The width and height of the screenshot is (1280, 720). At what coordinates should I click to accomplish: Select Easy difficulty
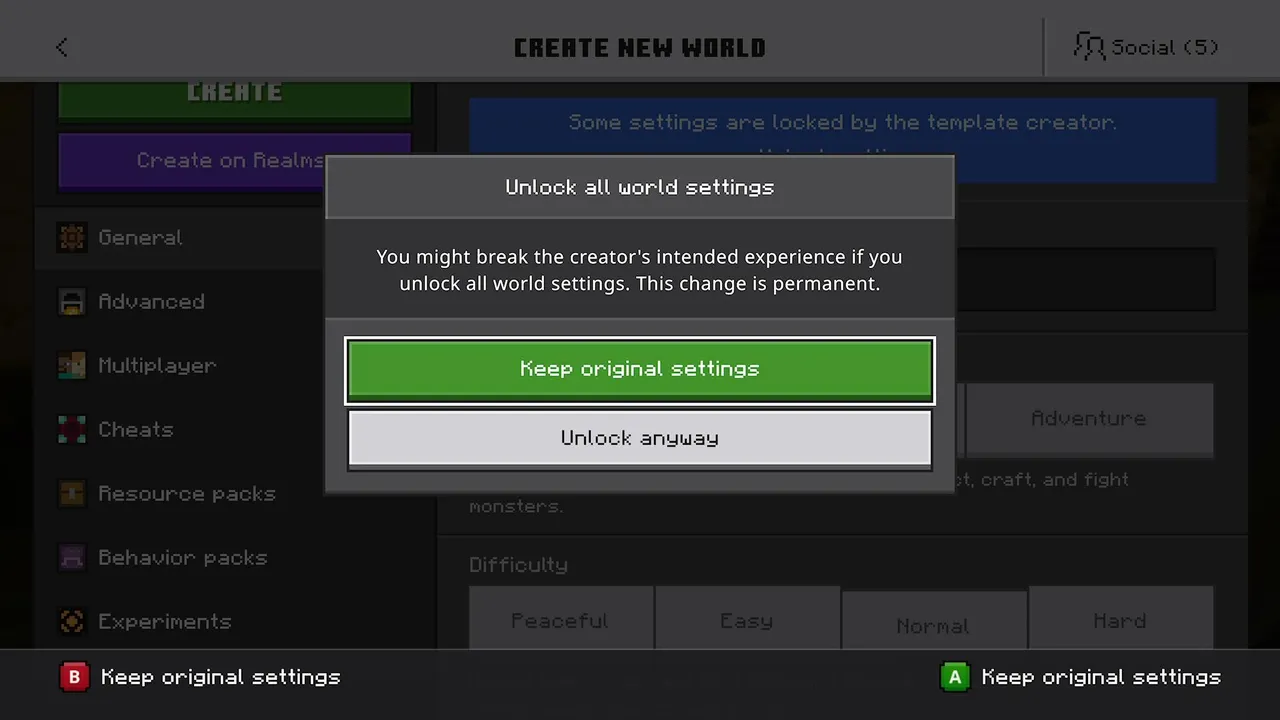coord(747,620)
